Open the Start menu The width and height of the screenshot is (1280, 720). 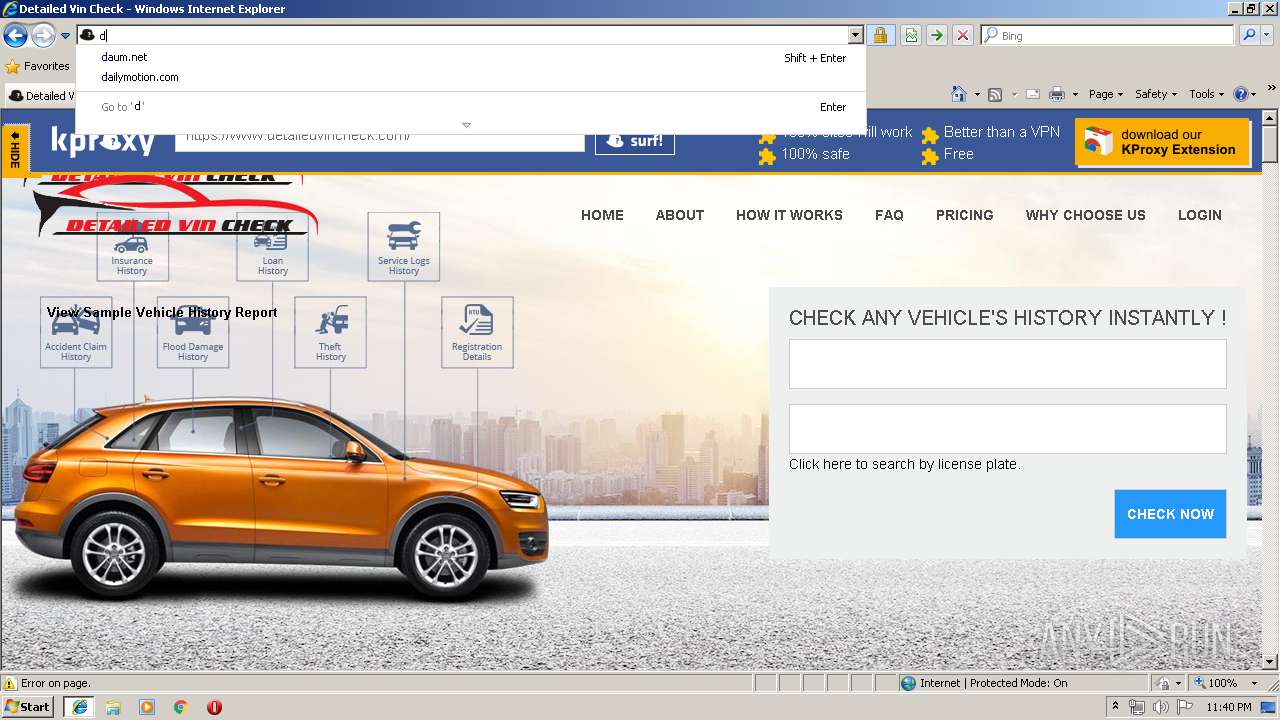click(28, 707)
